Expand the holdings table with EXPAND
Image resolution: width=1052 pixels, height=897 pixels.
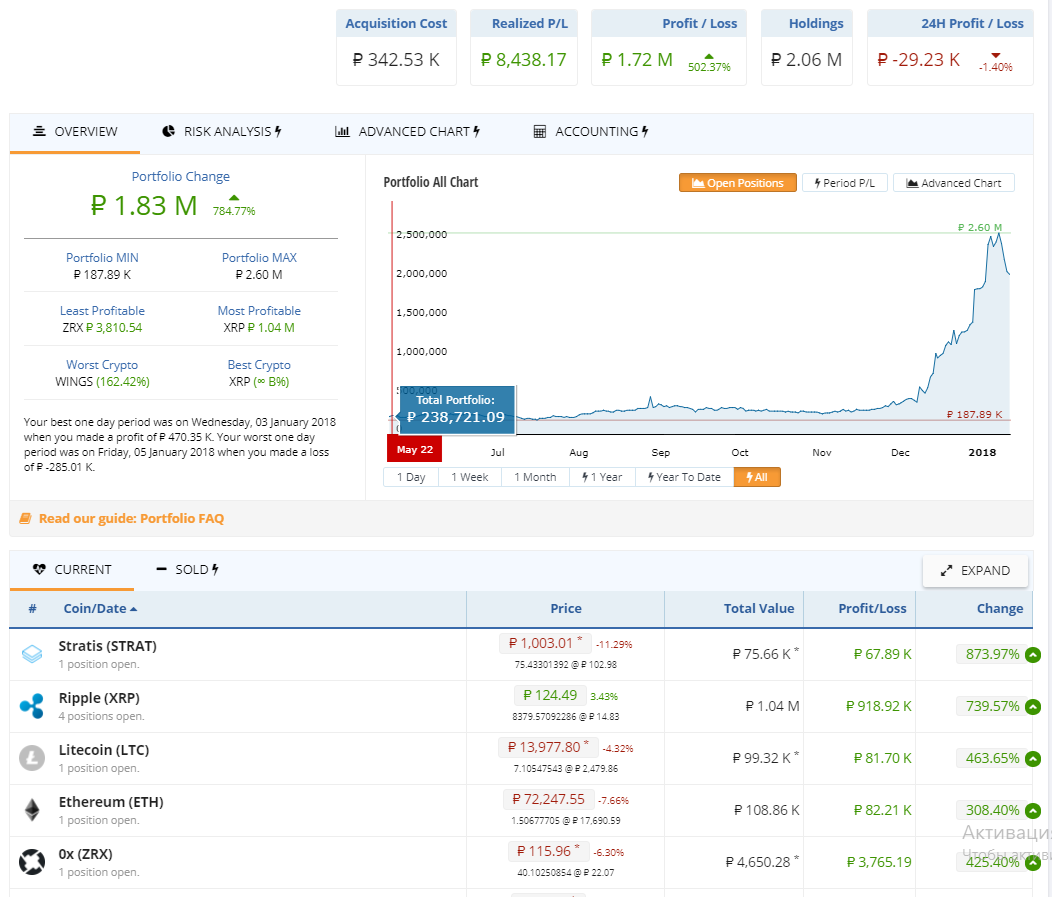coord(975,570)
